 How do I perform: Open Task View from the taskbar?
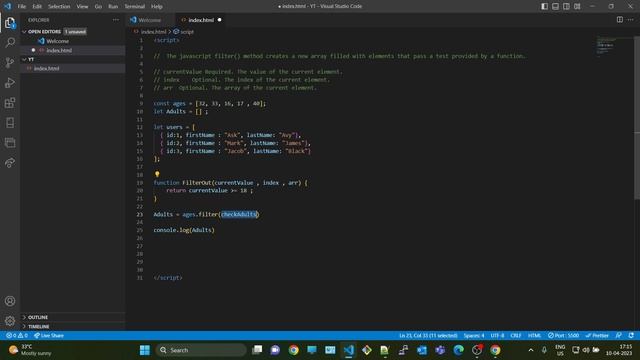[257, 350]
